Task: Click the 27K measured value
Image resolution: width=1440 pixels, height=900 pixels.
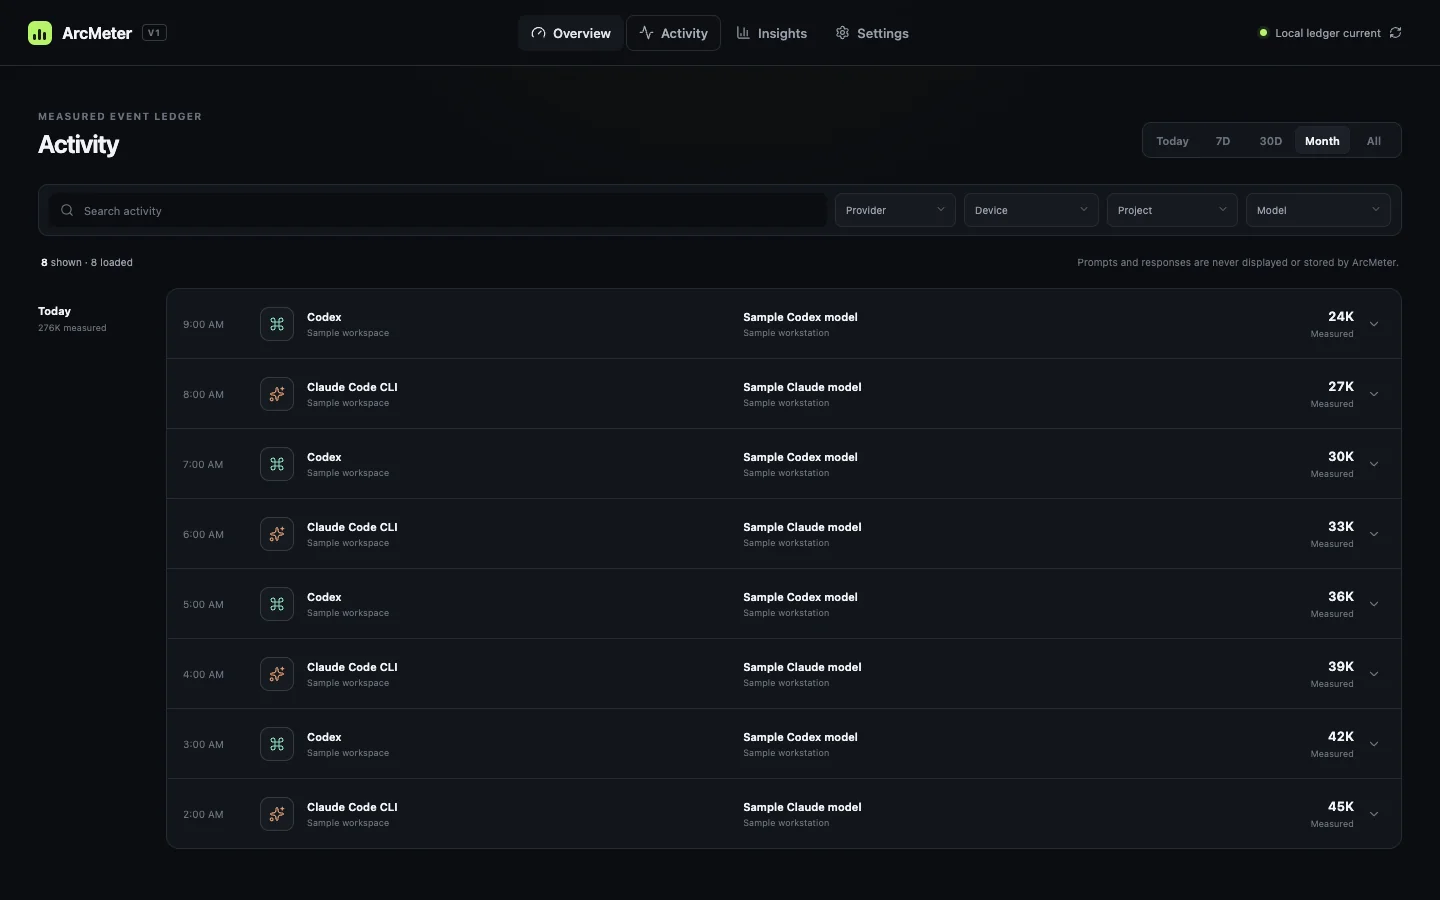Action: pos(1341,387)
